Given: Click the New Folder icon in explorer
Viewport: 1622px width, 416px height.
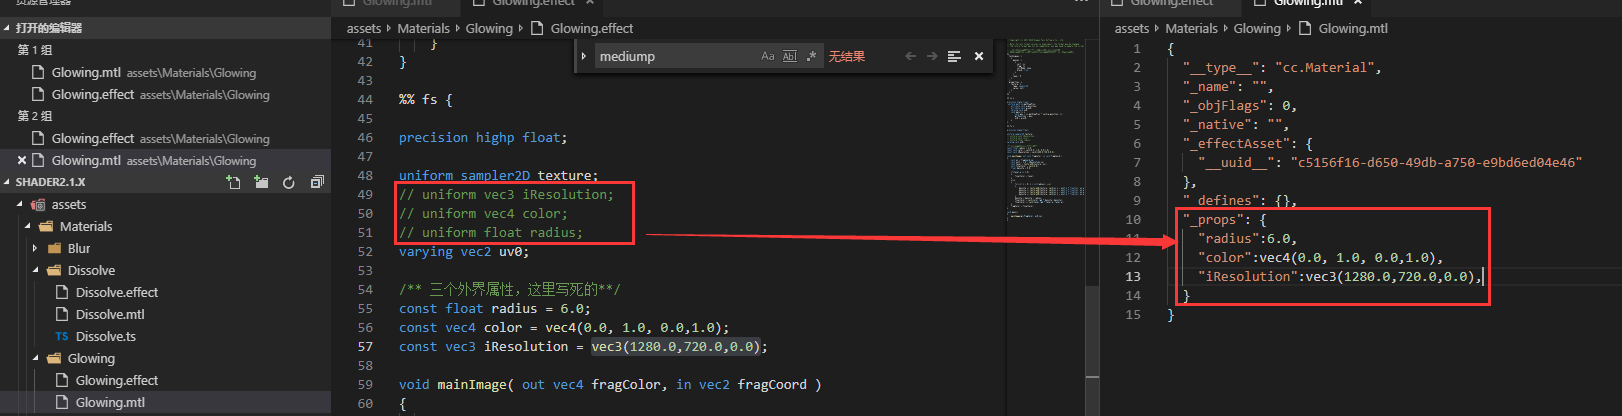Looking at the screenshot, I should 261,182.
